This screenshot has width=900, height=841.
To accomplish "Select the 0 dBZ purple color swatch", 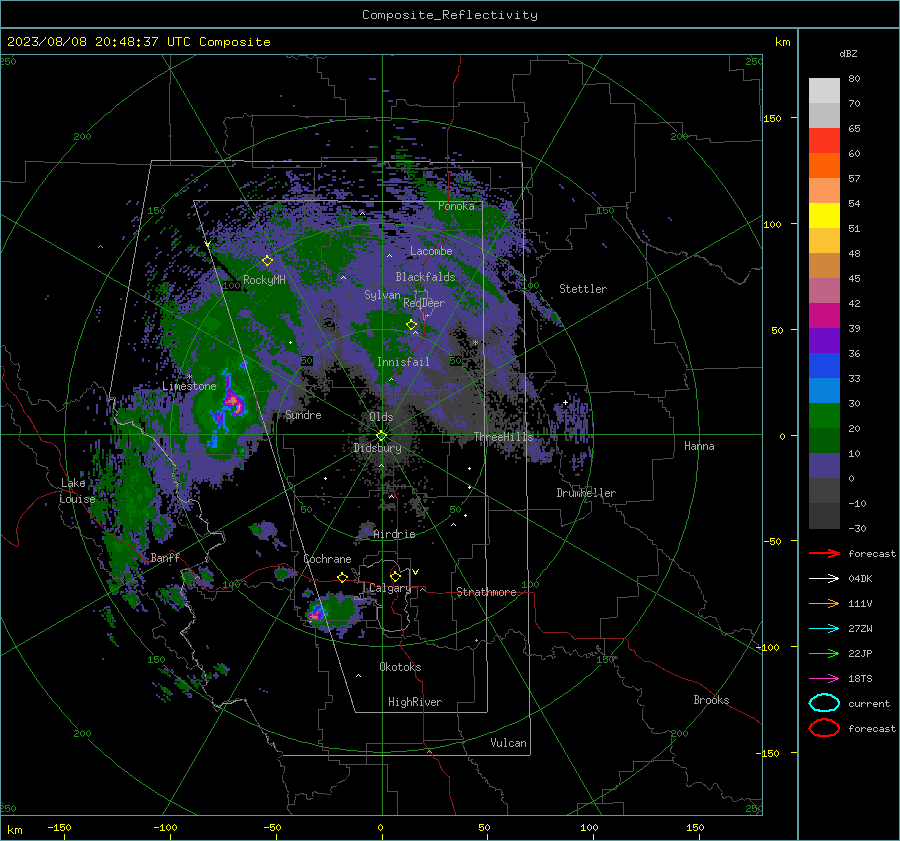I will coord(824,466).
